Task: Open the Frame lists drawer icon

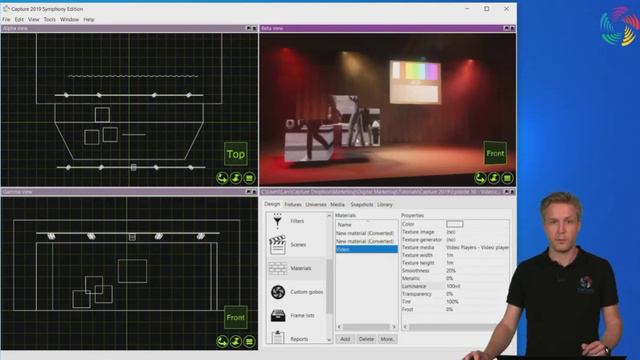Action: click(x=278, y=316)
